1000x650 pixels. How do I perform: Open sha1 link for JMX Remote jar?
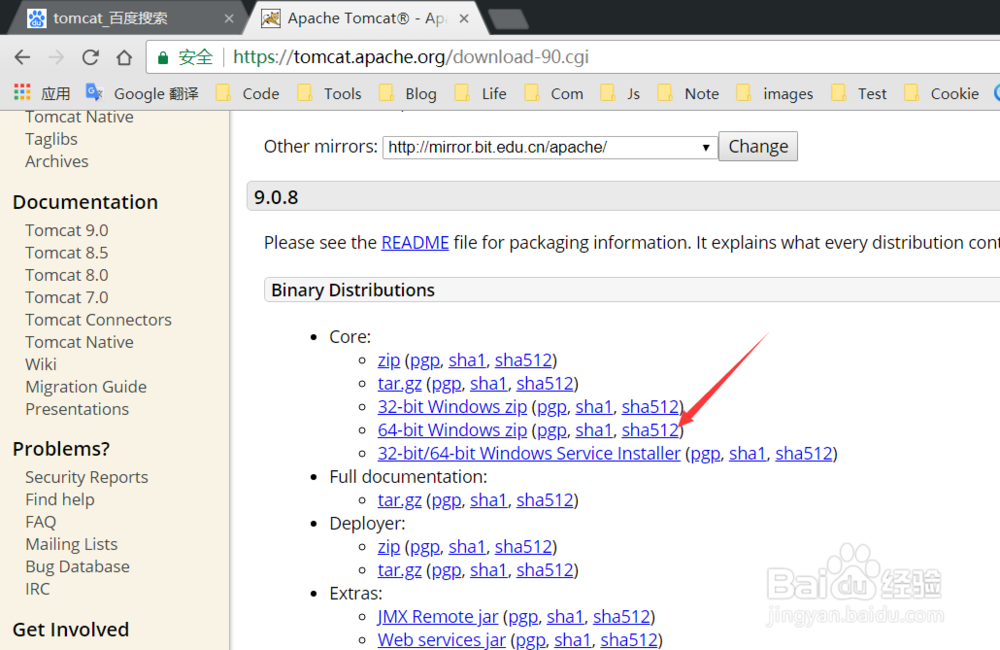click(x=565, y=617)
